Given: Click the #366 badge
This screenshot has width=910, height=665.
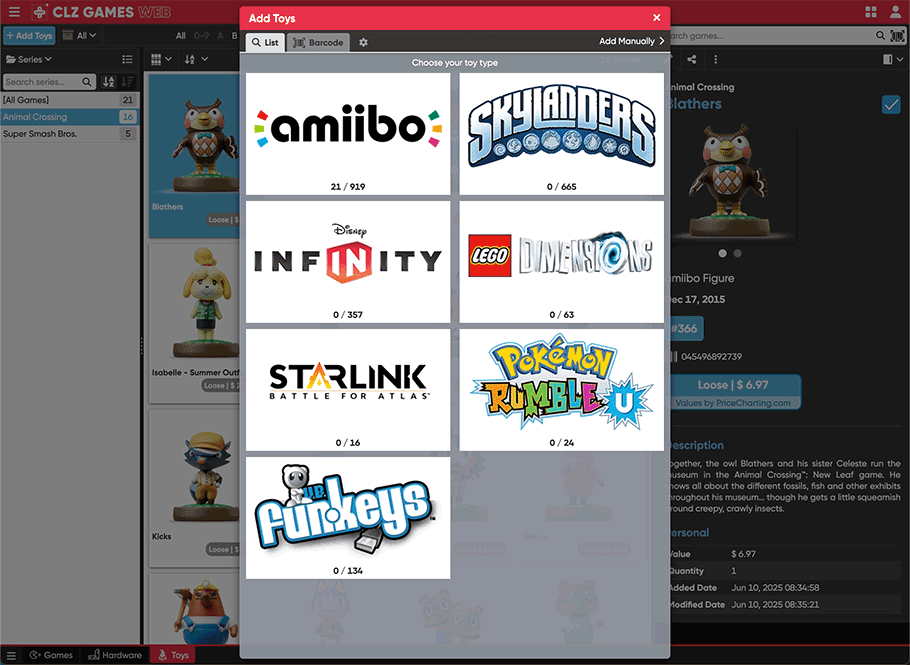Looking at the screenshot, I should (x=686, y=328).
